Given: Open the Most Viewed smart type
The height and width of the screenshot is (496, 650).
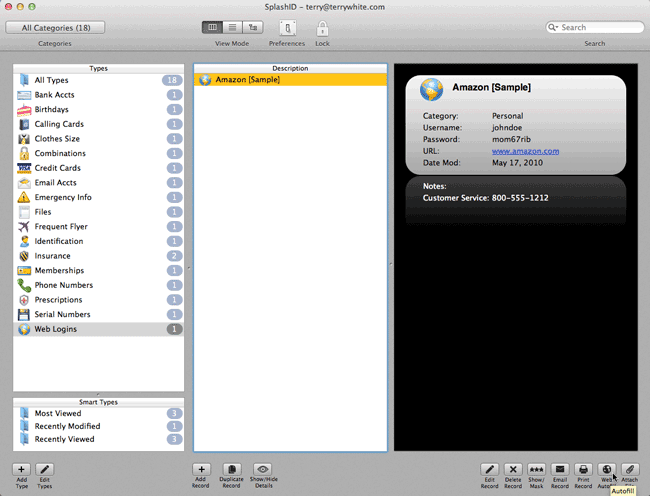Looking at the screenshot, I should click(99, 413).
